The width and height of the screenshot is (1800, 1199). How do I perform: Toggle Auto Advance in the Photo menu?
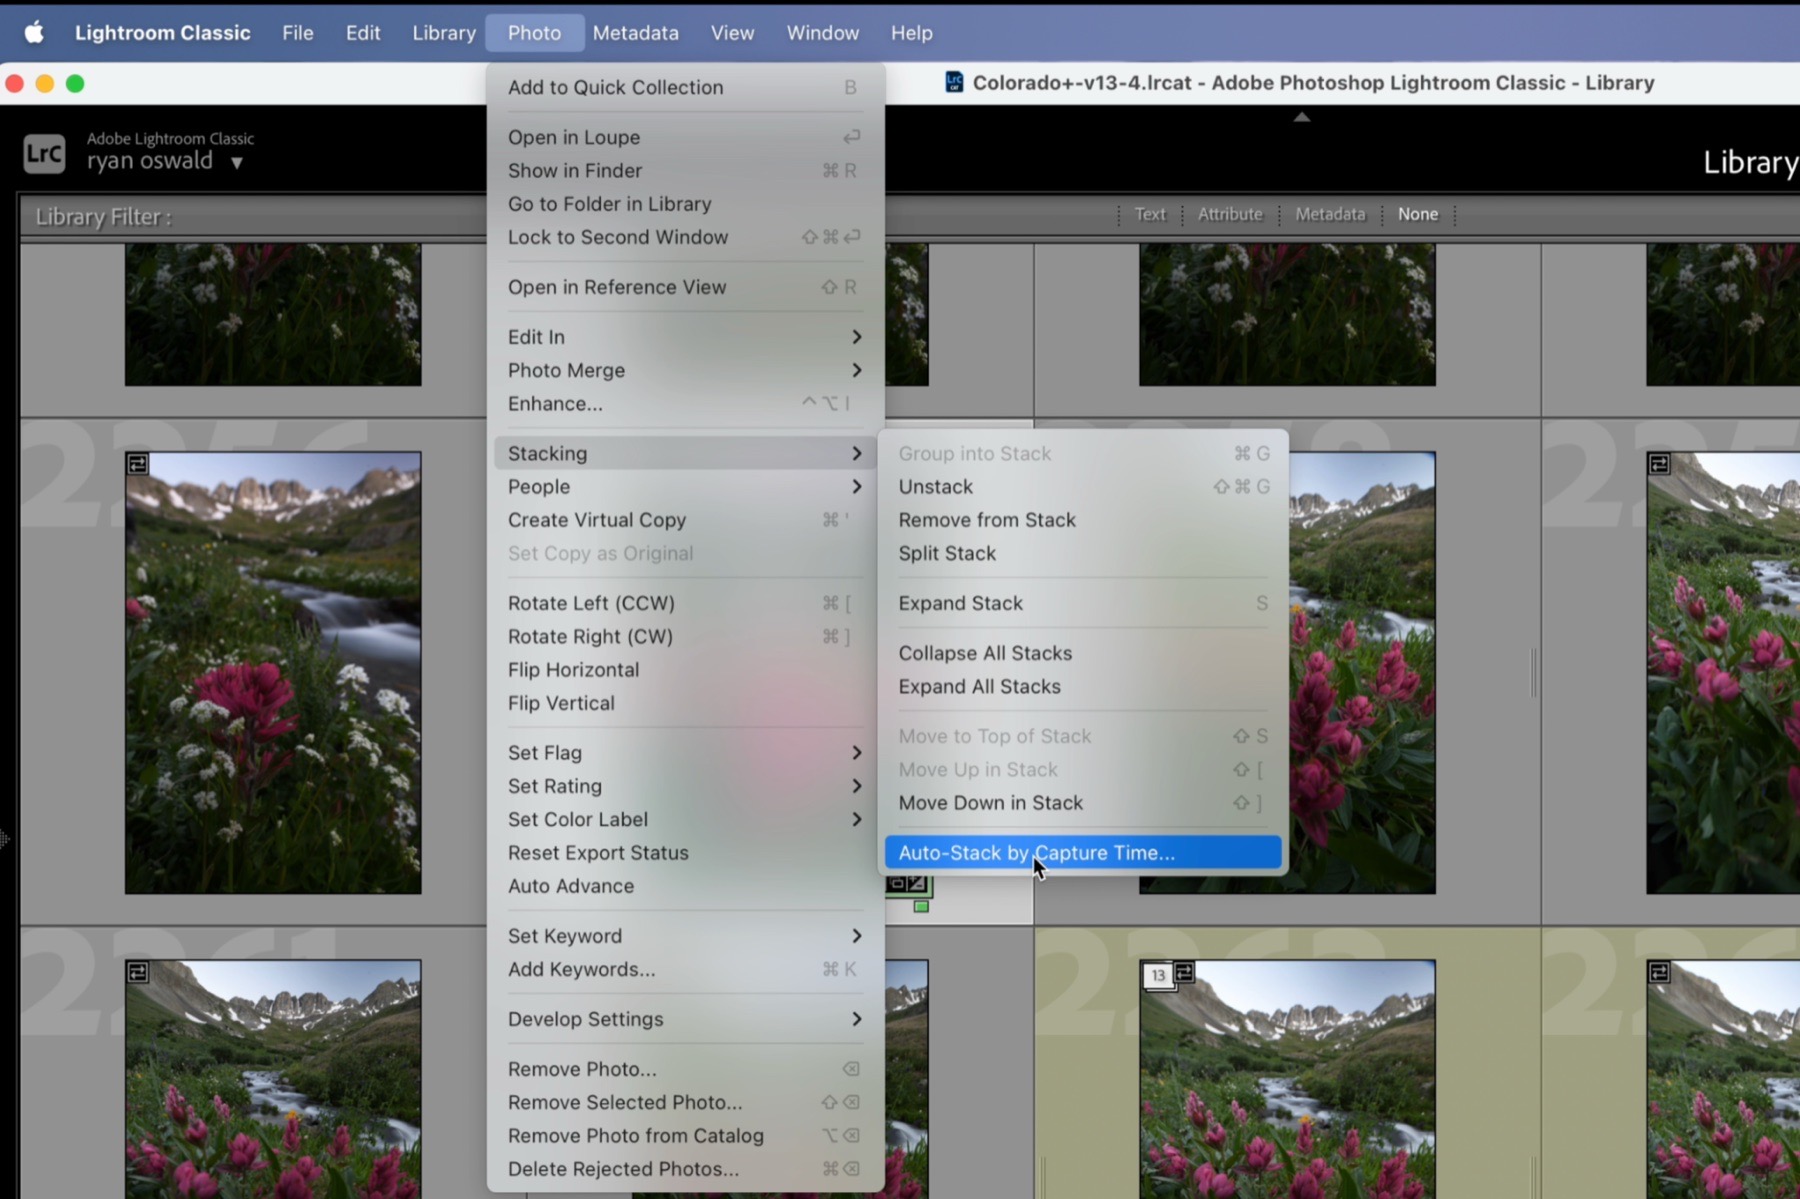click(x=685, y=886)
